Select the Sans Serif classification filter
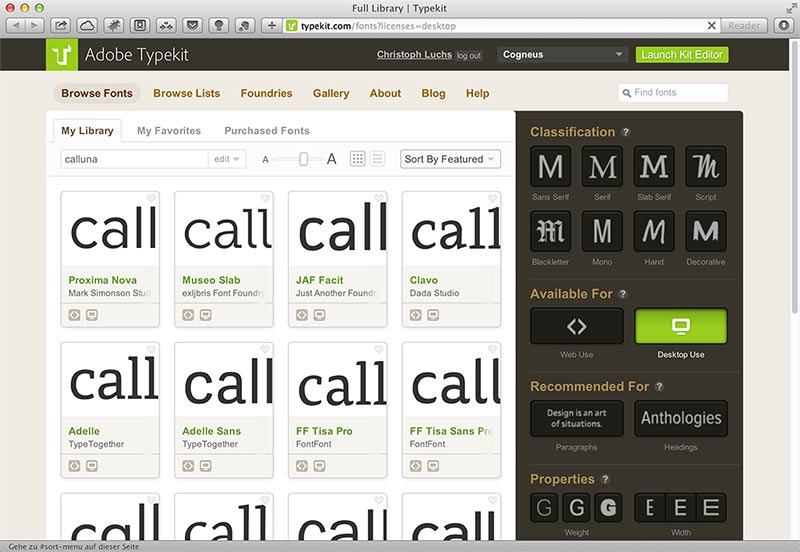Viewport: 800px width, 552px height. 551,166
